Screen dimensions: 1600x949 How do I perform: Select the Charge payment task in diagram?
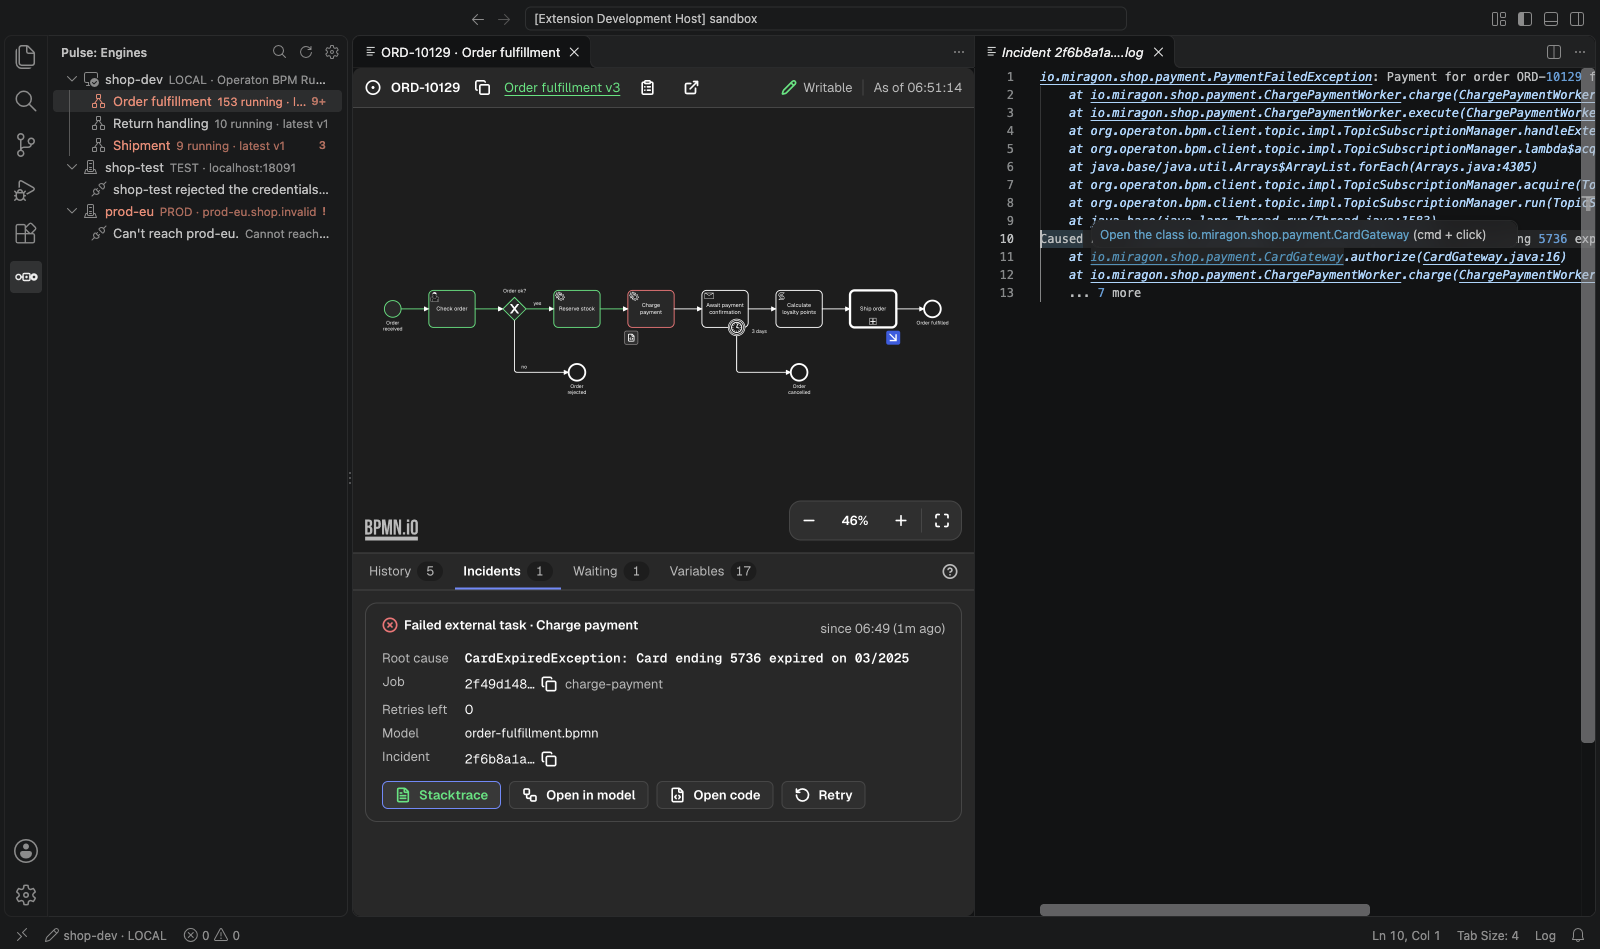point(651,309)
